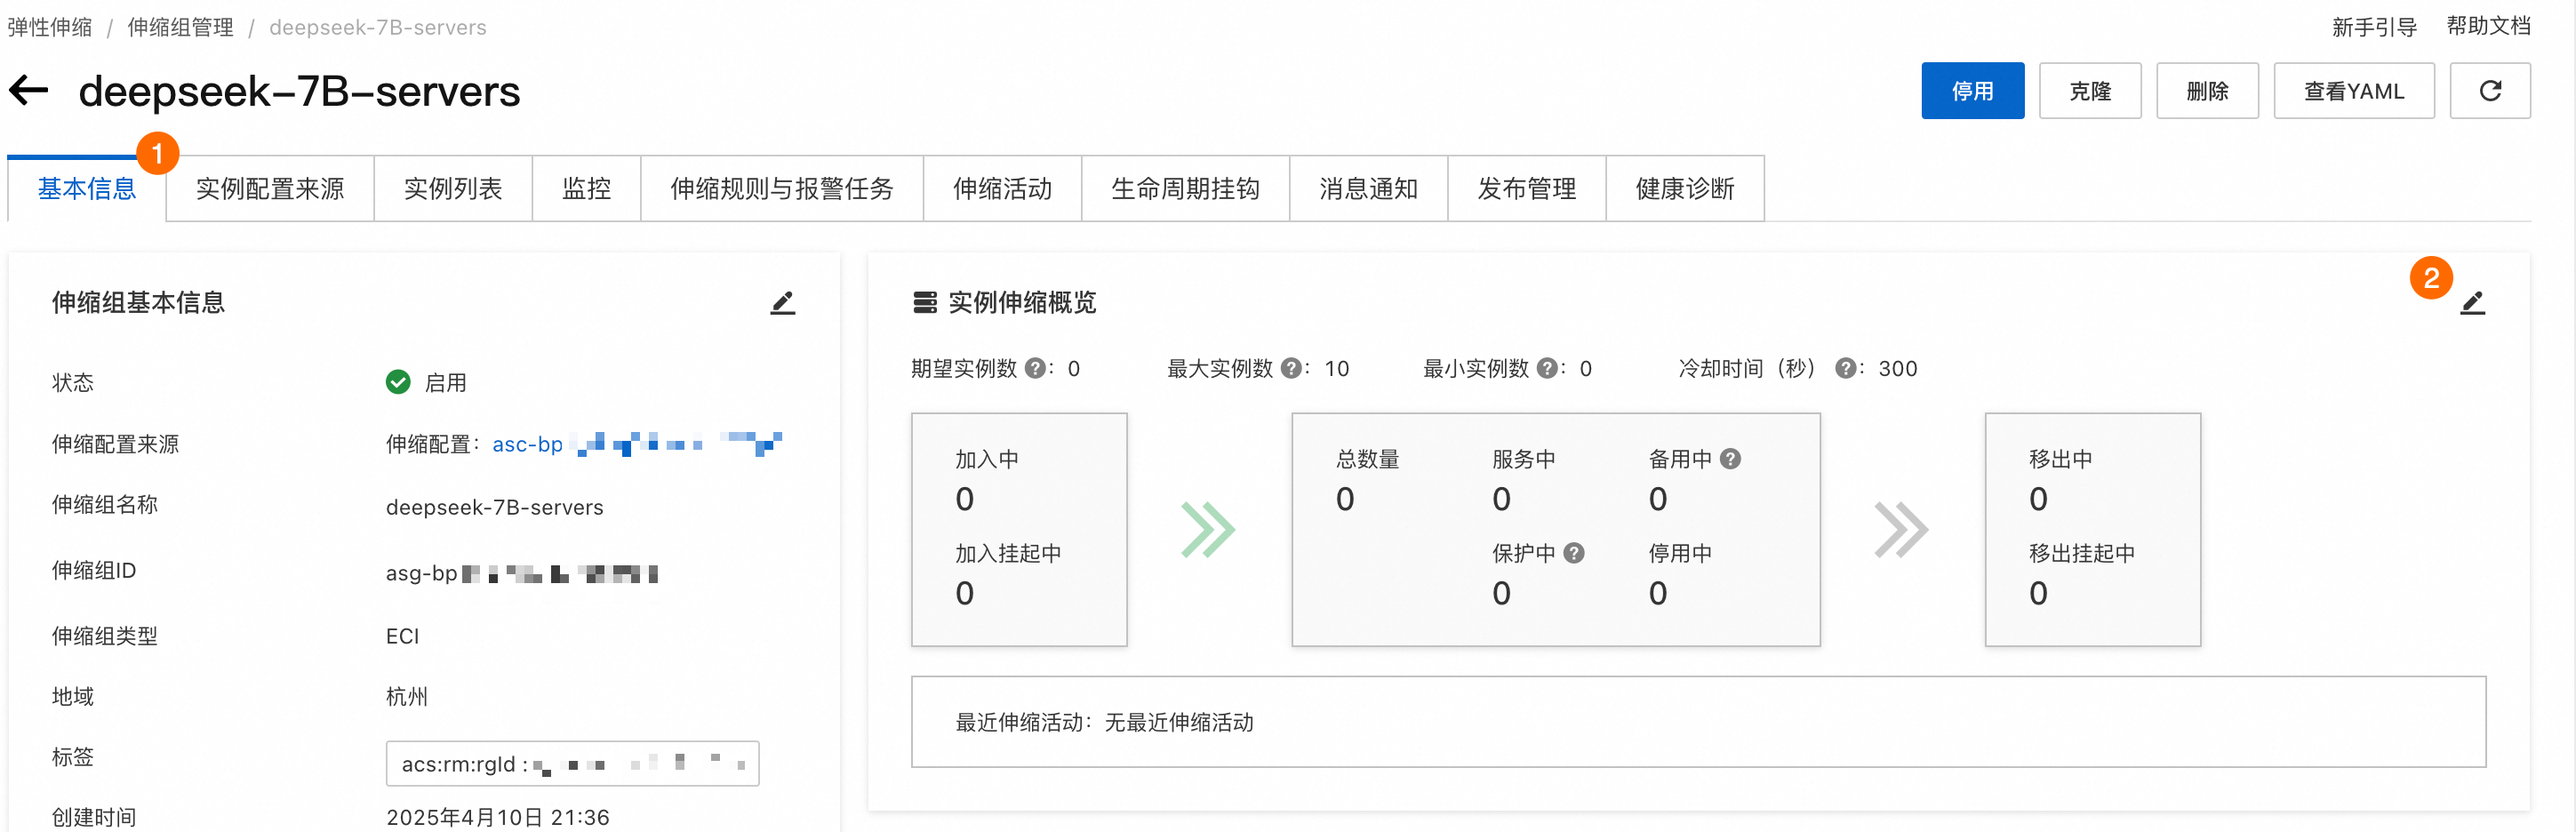Image resolution: width=2576 pixels, height=832 pixels.
Task: Click the 克隆 button
Action: pos(2090,91)
